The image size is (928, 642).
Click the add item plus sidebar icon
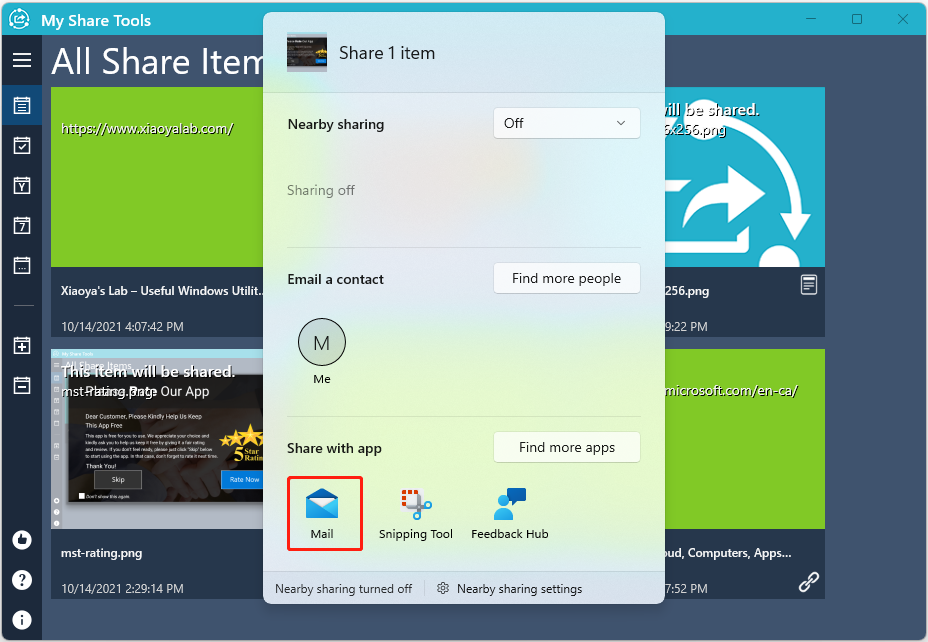point(21,346)
